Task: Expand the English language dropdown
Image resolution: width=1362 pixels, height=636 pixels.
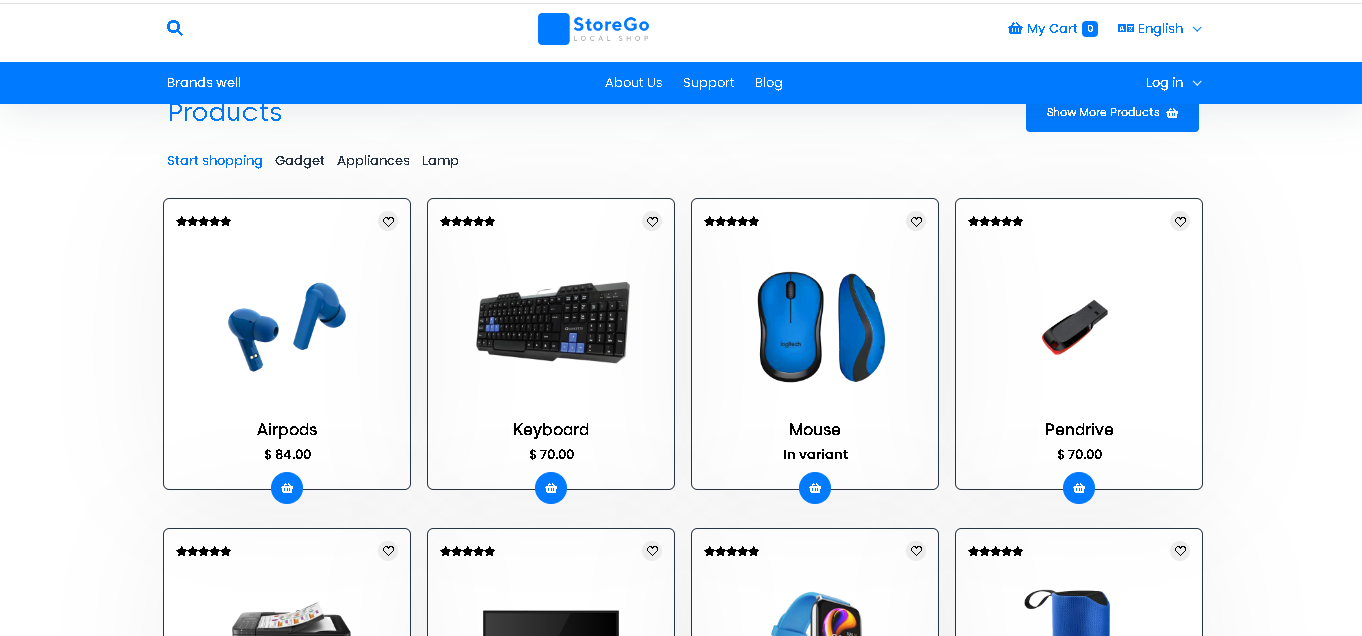Action: coord(1160,29)
